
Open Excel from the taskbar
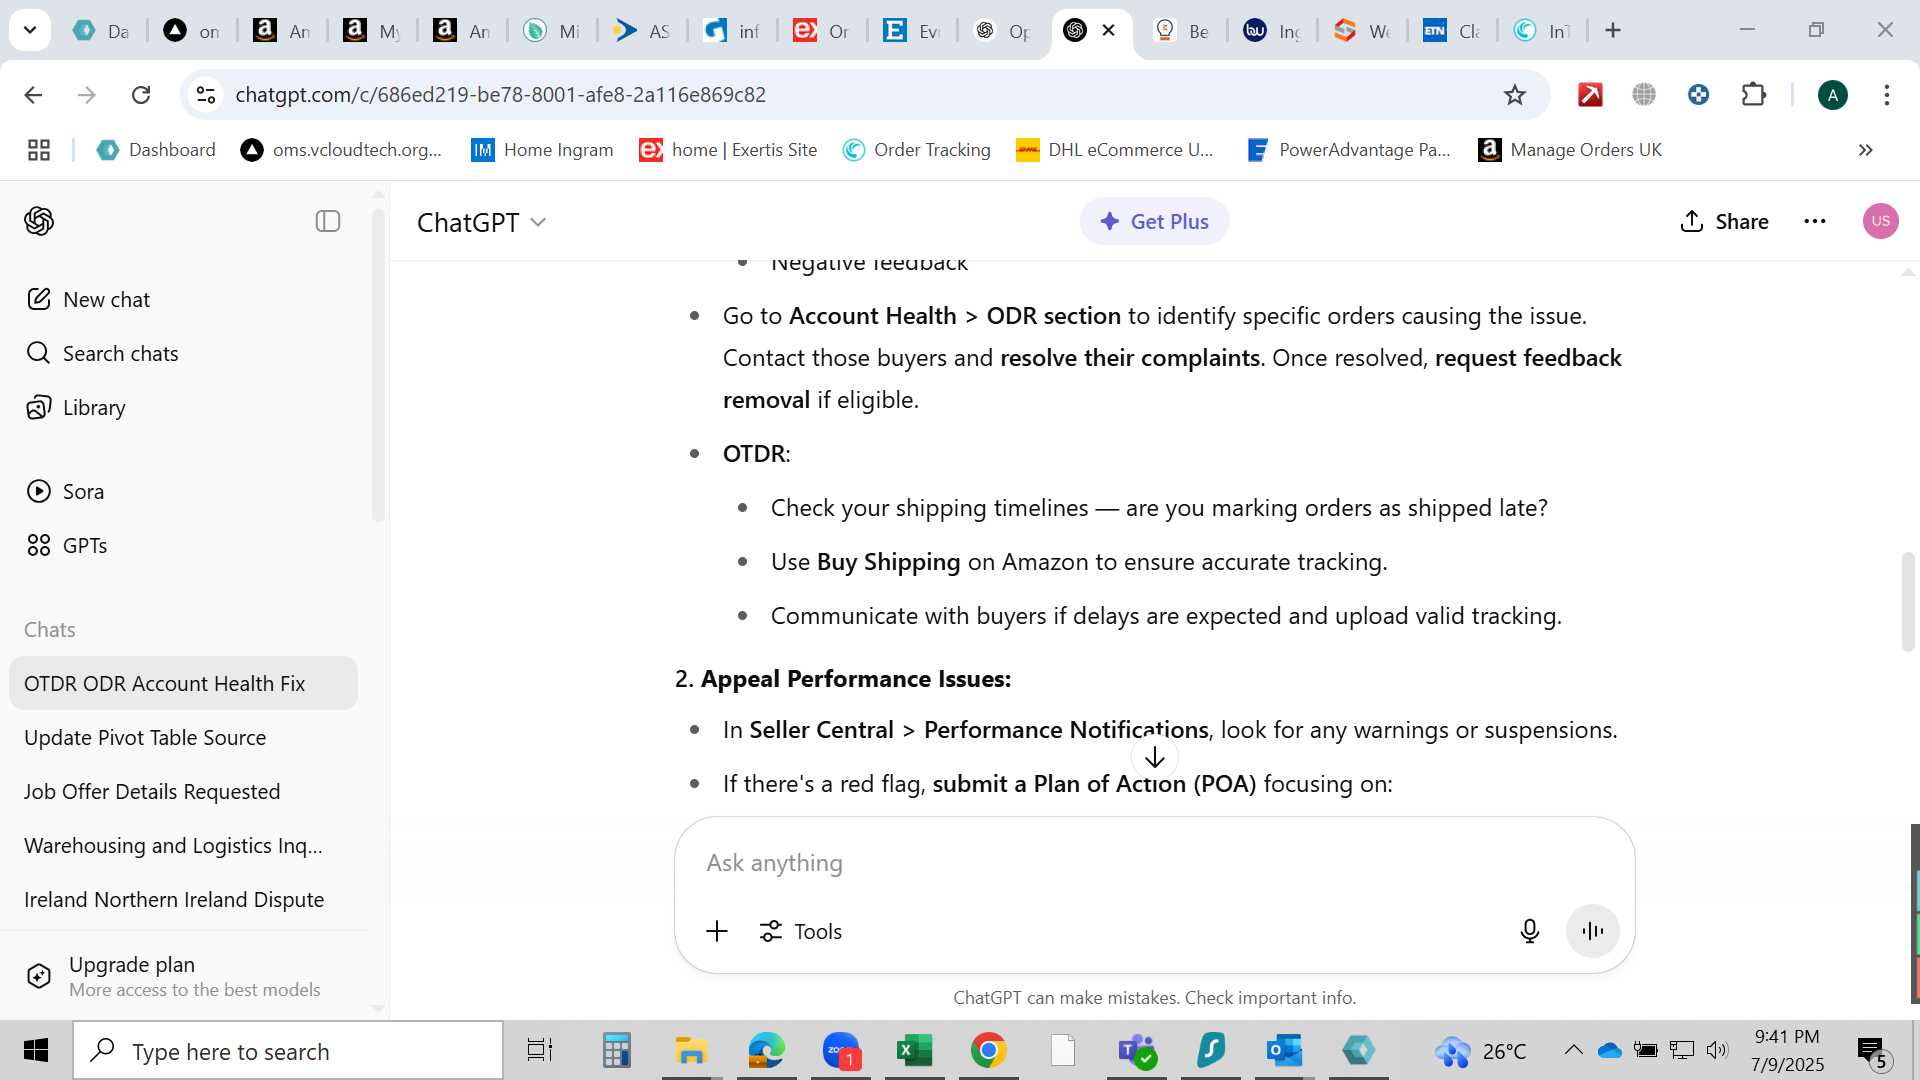913,1051
